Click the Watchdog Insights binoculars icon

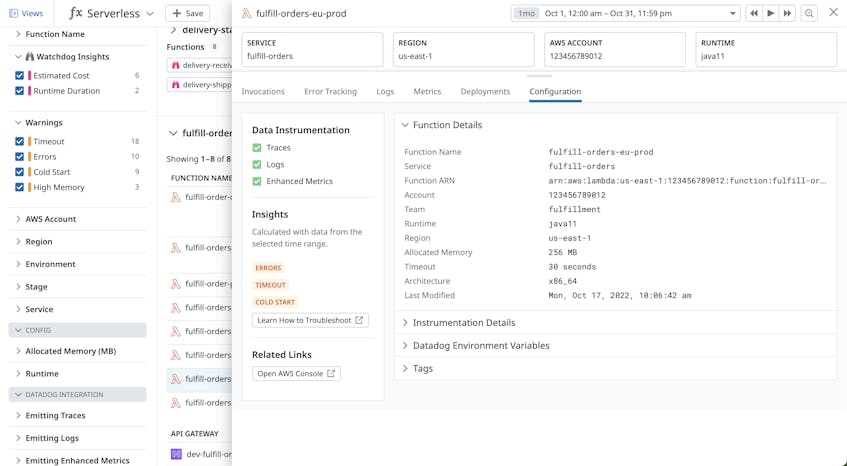pyautogui.click(x=30, y=57)
